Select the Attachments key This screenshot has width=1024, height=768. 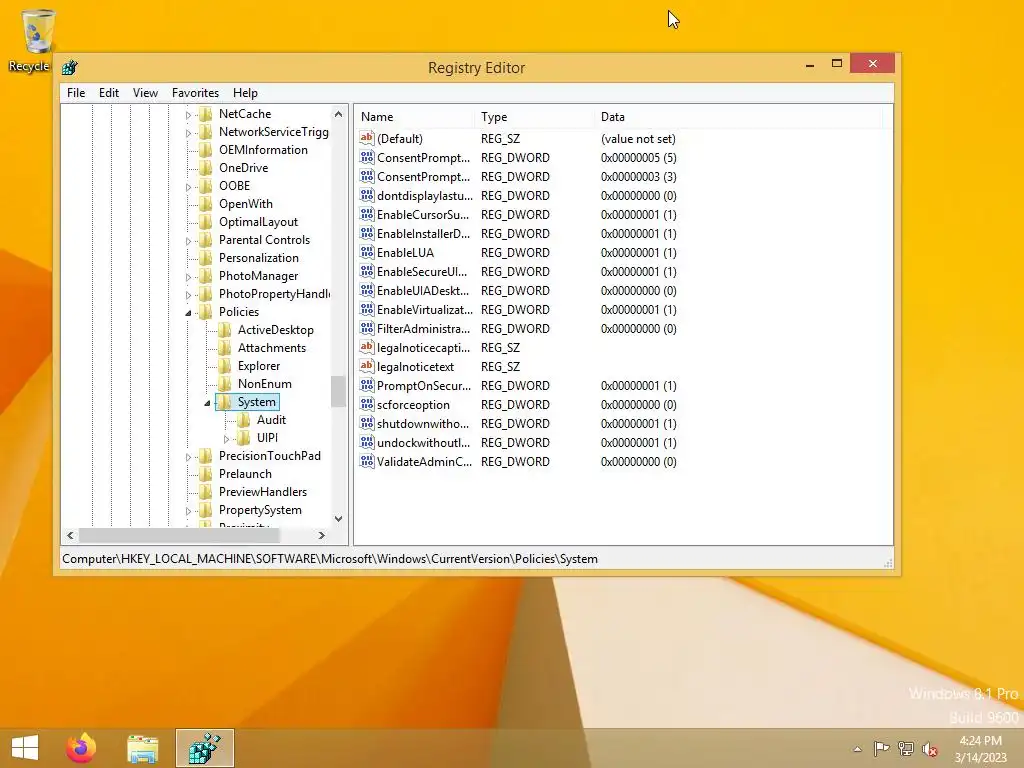271,347
